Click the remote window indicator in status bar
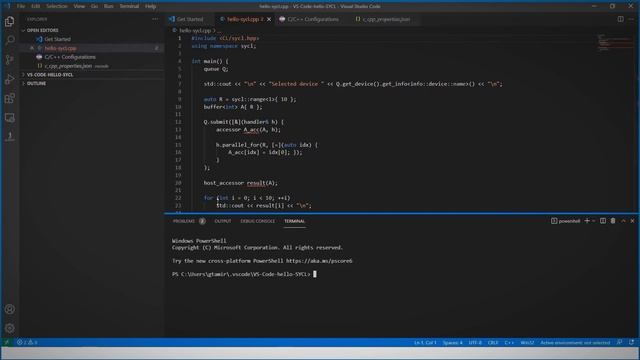Image resolution: width=640 pixels, height=360 pixels. click(6, 342)
